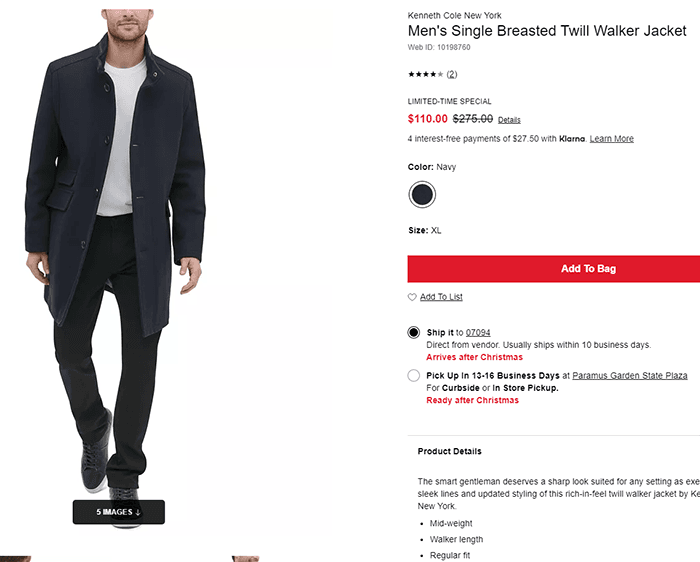Open the Add To List link
This screenshot has width=700, height=562.
tap(441, 297)
